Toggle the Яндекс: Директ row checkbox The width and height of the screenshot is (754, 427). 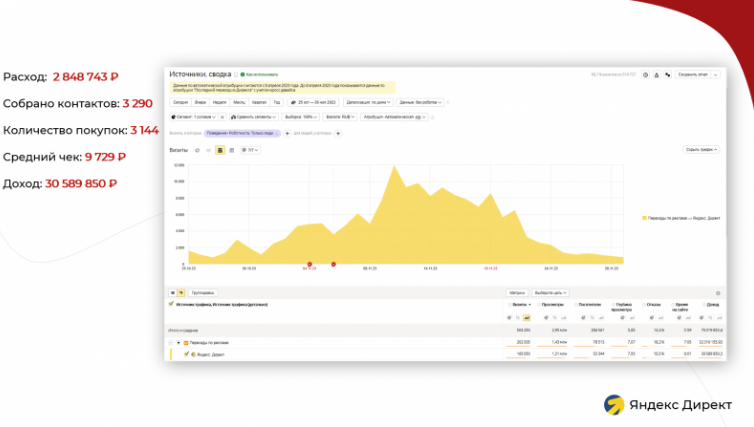(x=187, y=353)
